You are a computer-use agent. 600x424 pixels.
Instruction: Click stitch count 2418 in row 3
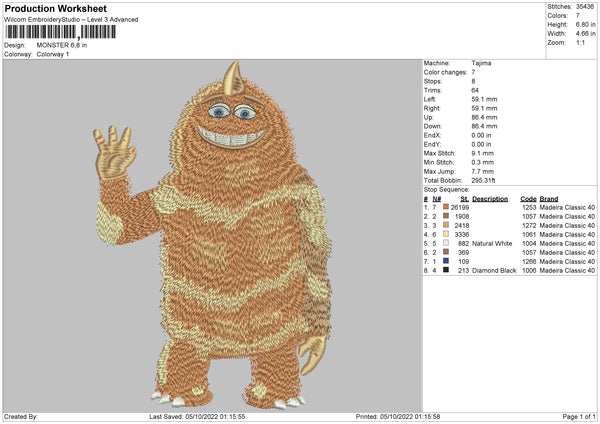coord(462,225)
